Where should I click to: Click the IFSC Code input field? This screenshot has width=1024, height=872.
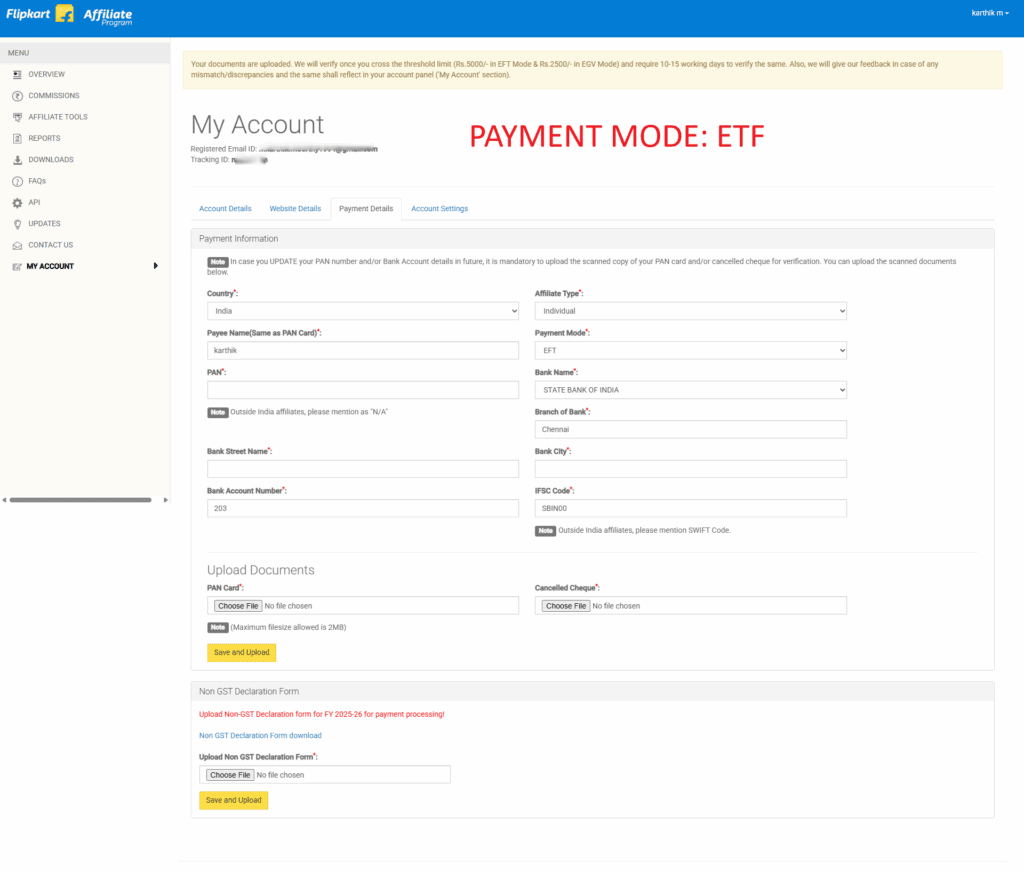[x=691, y=509]
